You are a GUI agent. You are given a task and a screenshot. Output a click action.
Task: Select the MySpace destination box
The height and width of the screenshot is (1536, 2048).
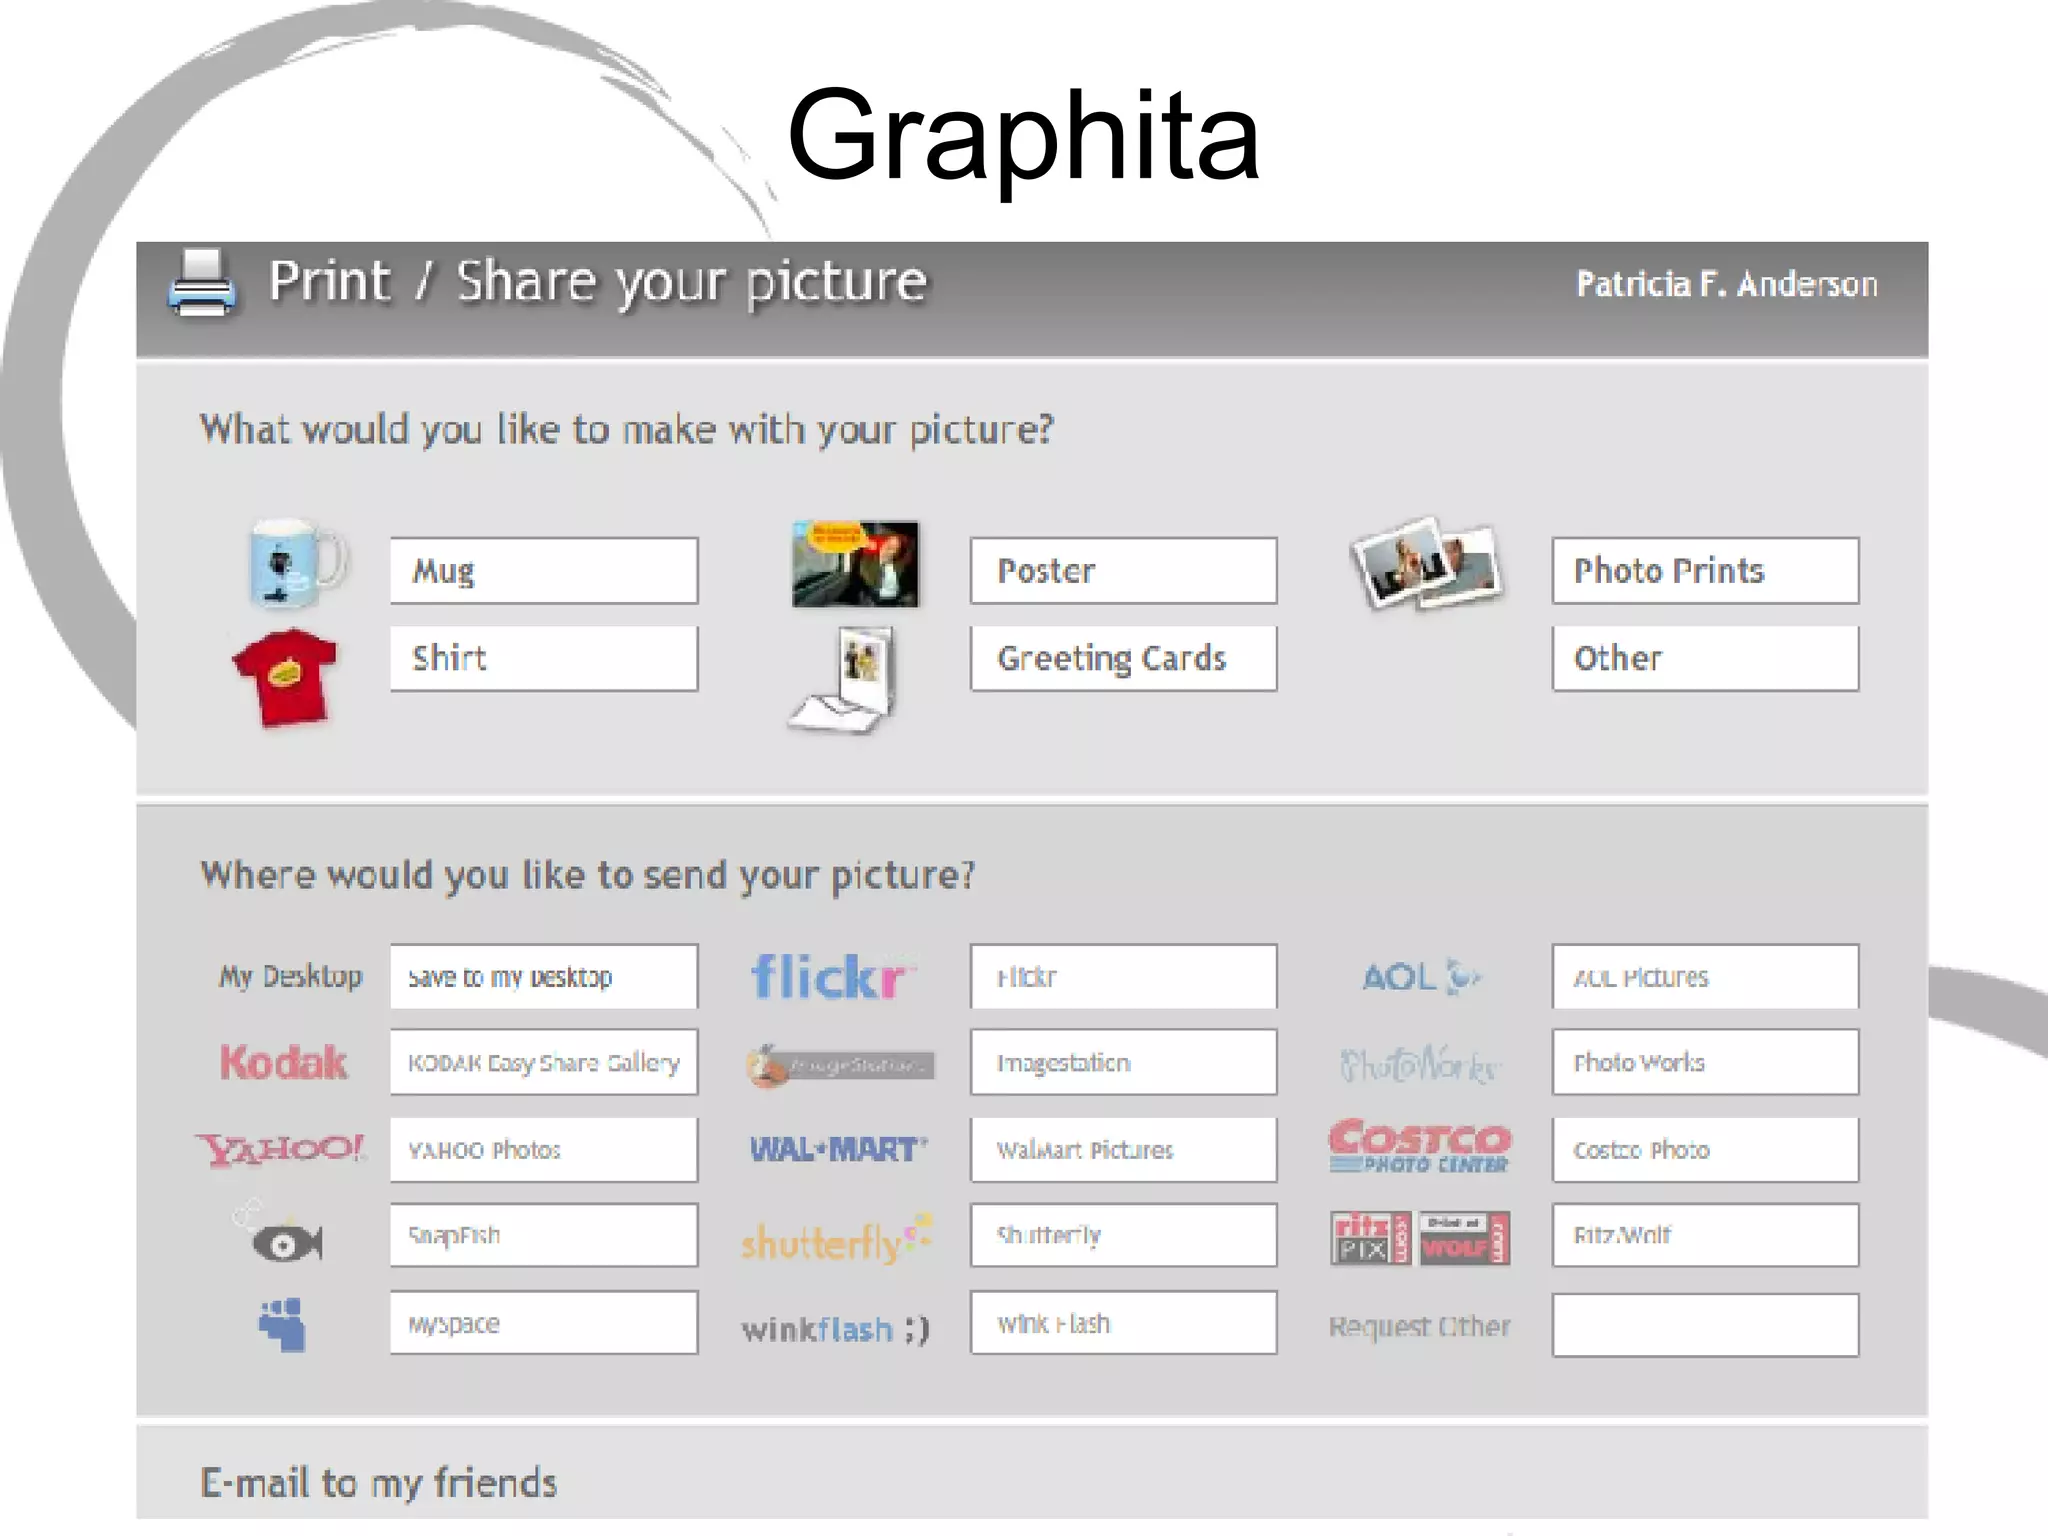(544, 1323)
